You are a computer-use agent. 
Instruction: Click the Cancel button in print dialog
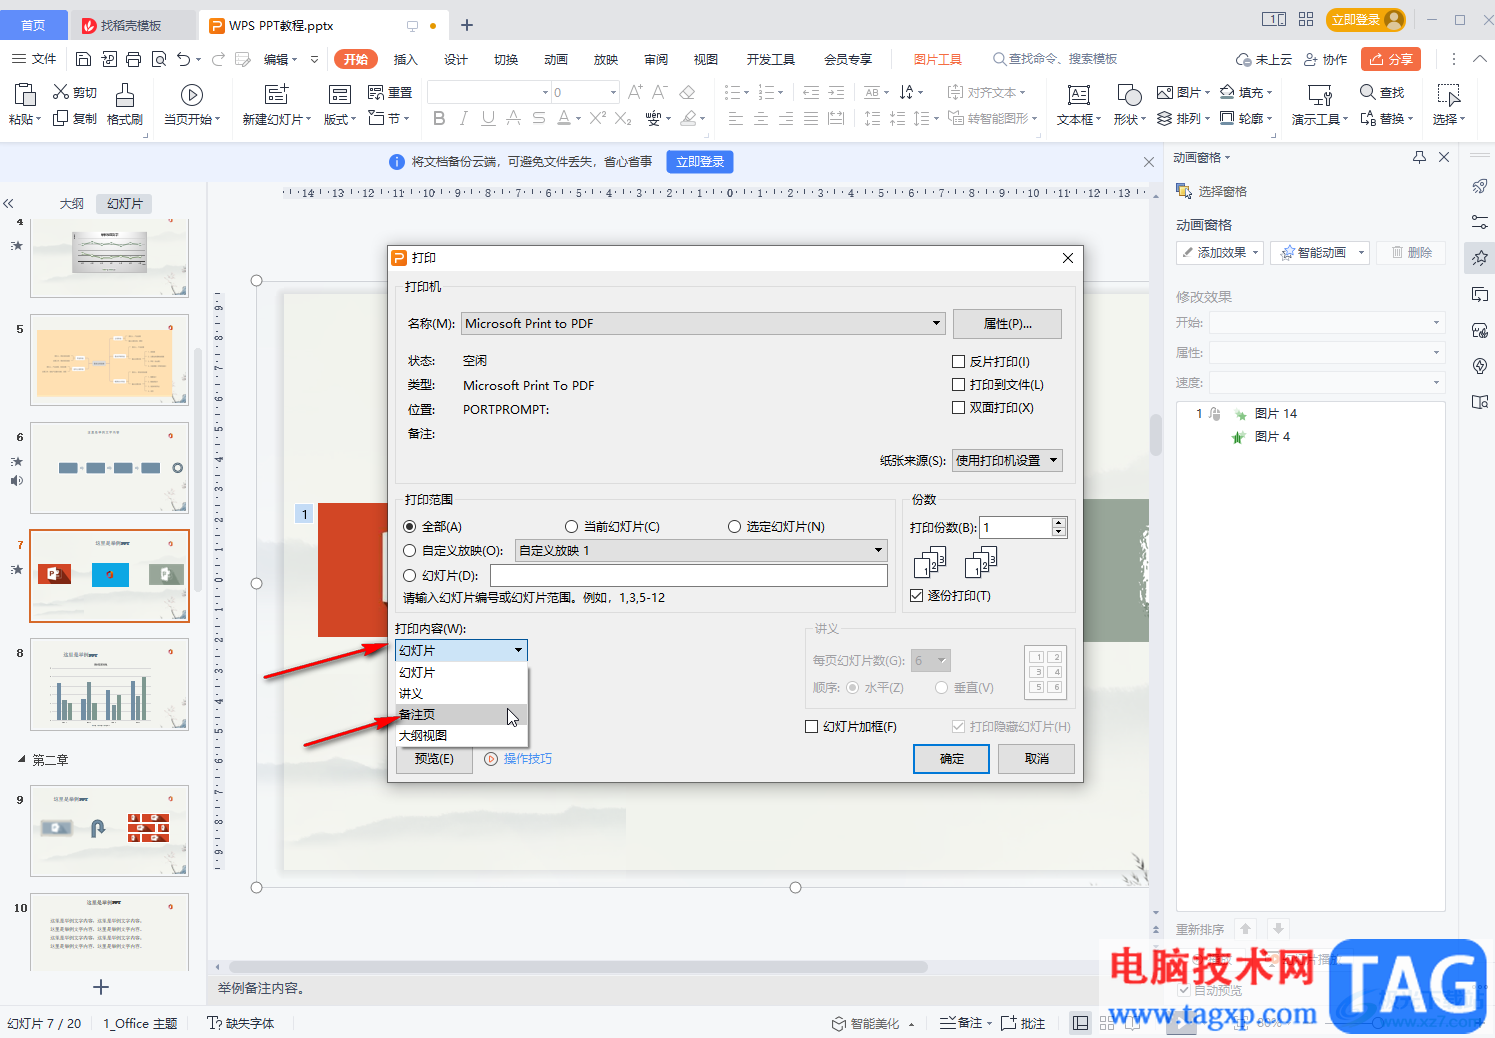pyautogui.click(x=1037, y=759)
